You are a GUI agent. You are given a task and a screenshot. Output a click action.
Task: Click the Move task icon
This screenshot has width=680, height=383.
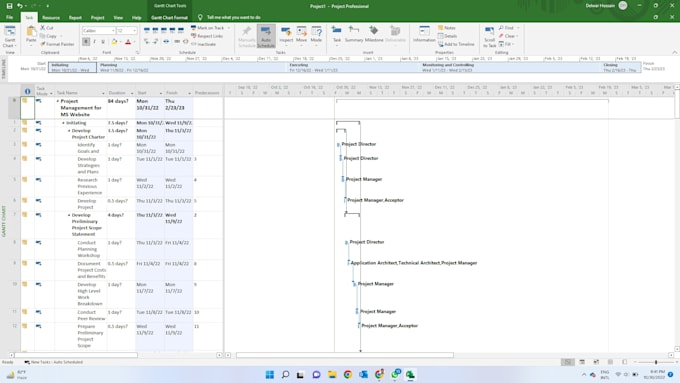tap(301, 32)
